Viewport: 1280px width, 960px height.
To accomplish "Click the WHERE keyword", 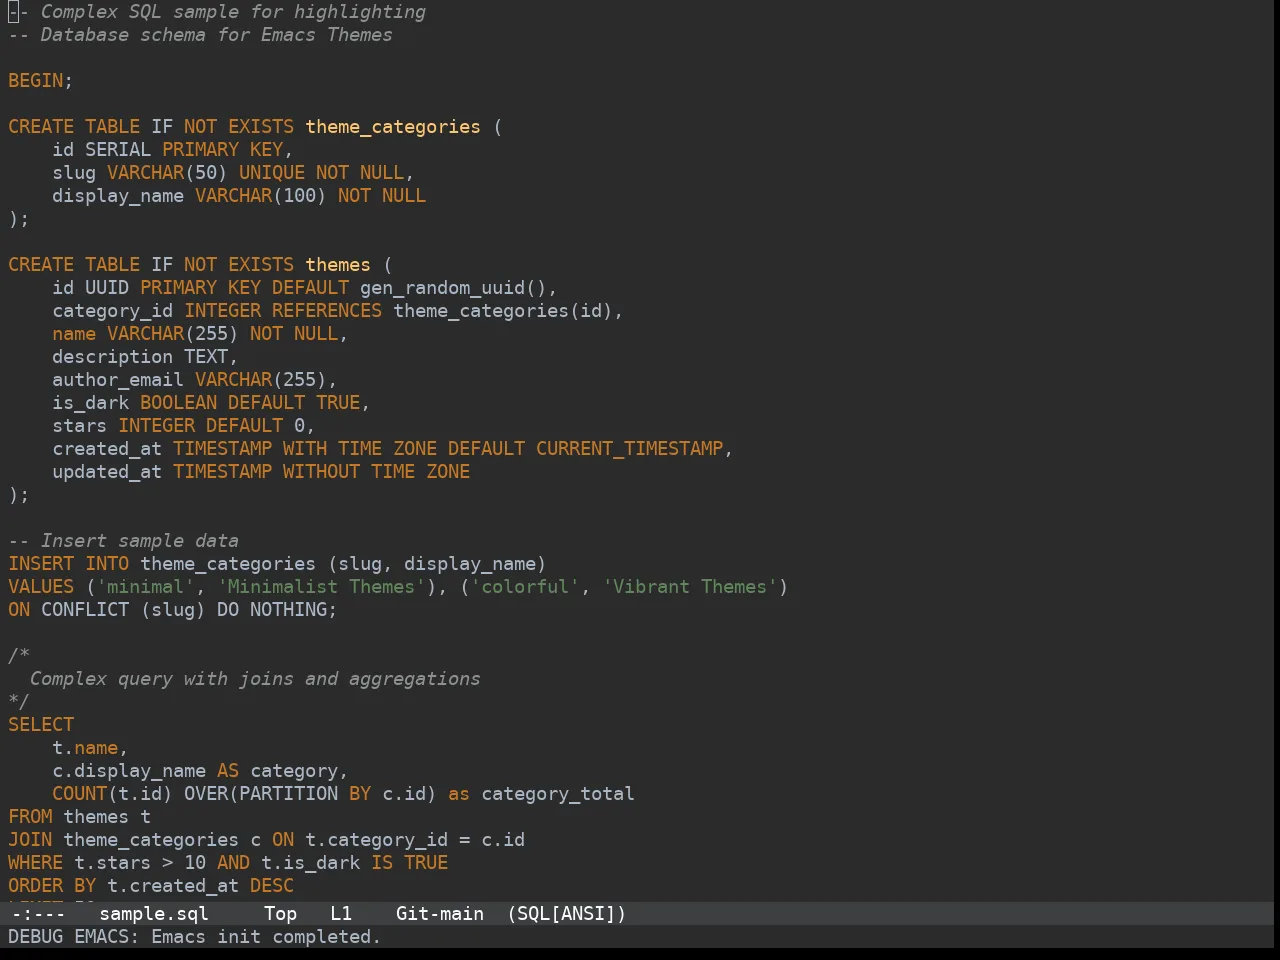I will click(x=36, y=863).
